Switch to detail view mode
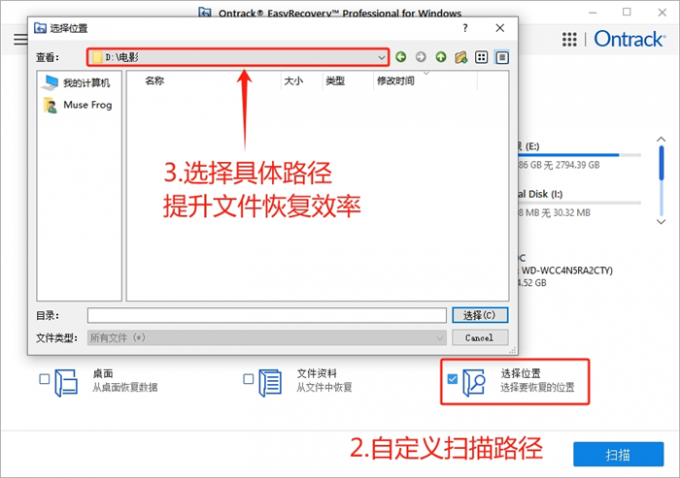This screenshot has height=478, width=680. pos(502,57)
